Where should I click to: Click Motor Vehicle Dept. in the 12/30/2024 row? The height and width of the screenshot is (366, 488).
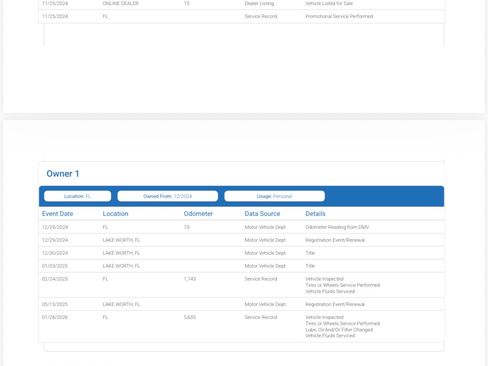coord(265,253)
